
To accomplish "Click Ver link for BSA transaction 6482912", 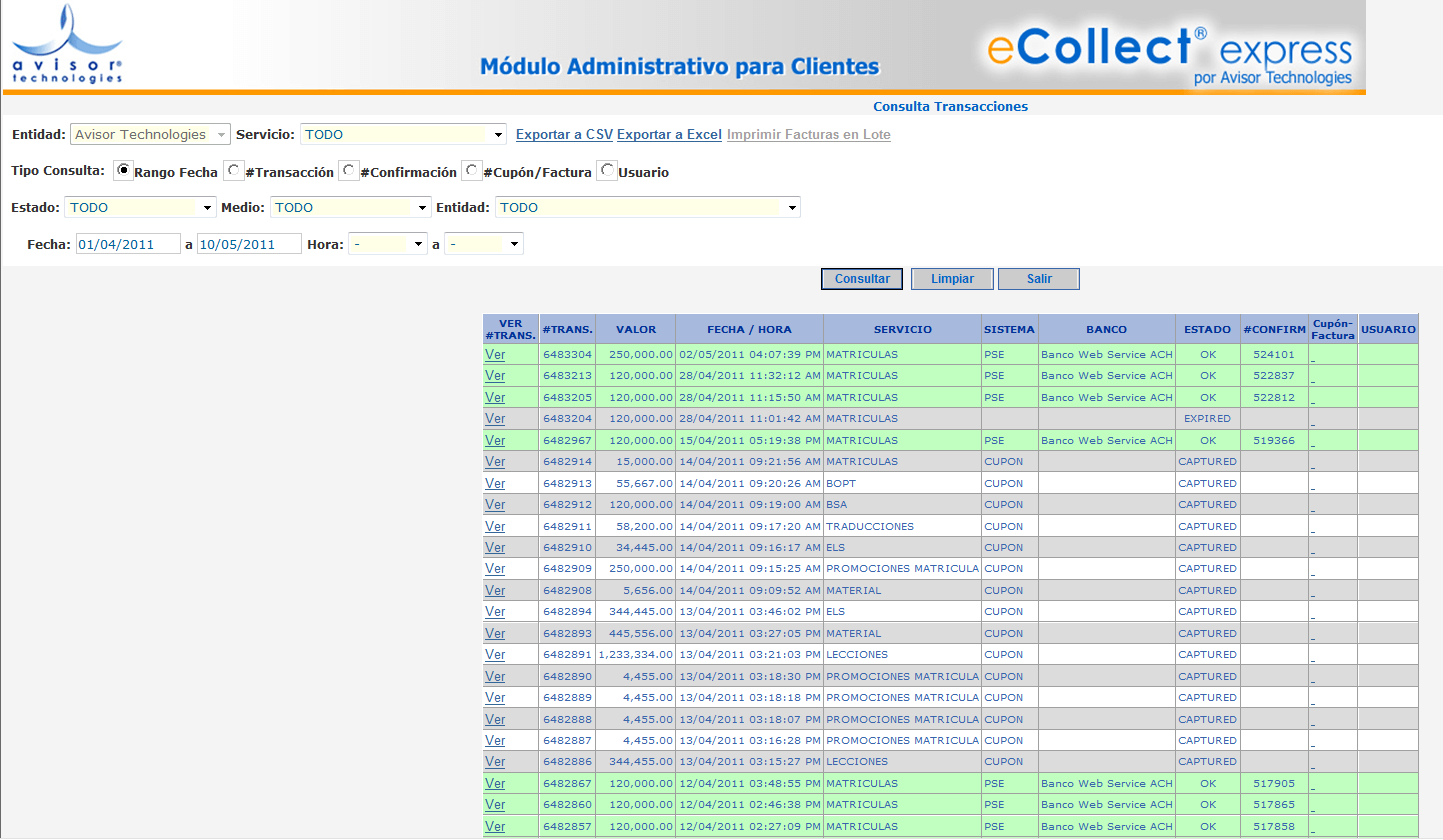I will pyautogui.click(x=495, y=505).
